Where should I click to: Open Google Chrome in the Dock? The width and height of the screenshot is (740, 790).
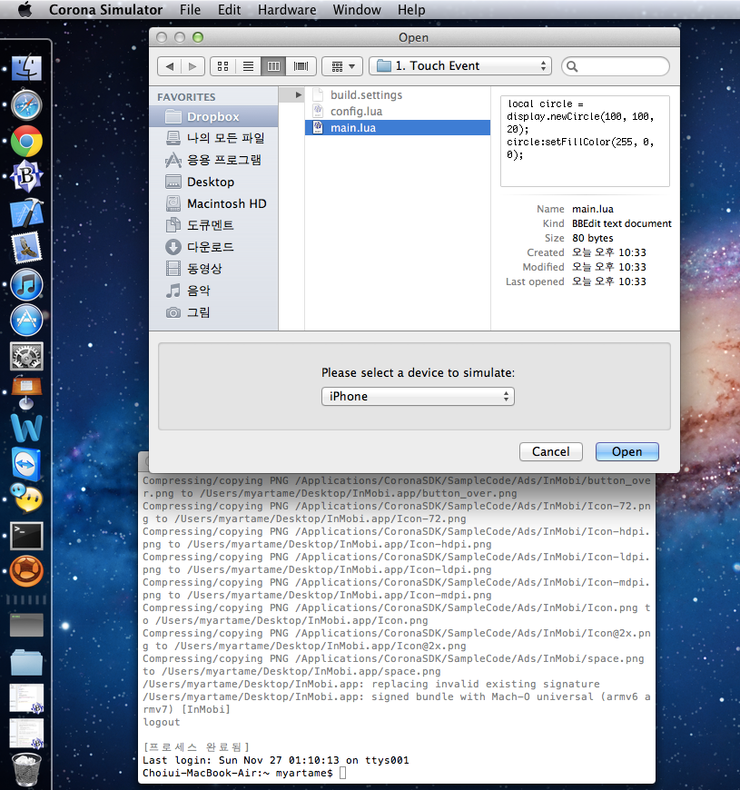coord(26,141)
